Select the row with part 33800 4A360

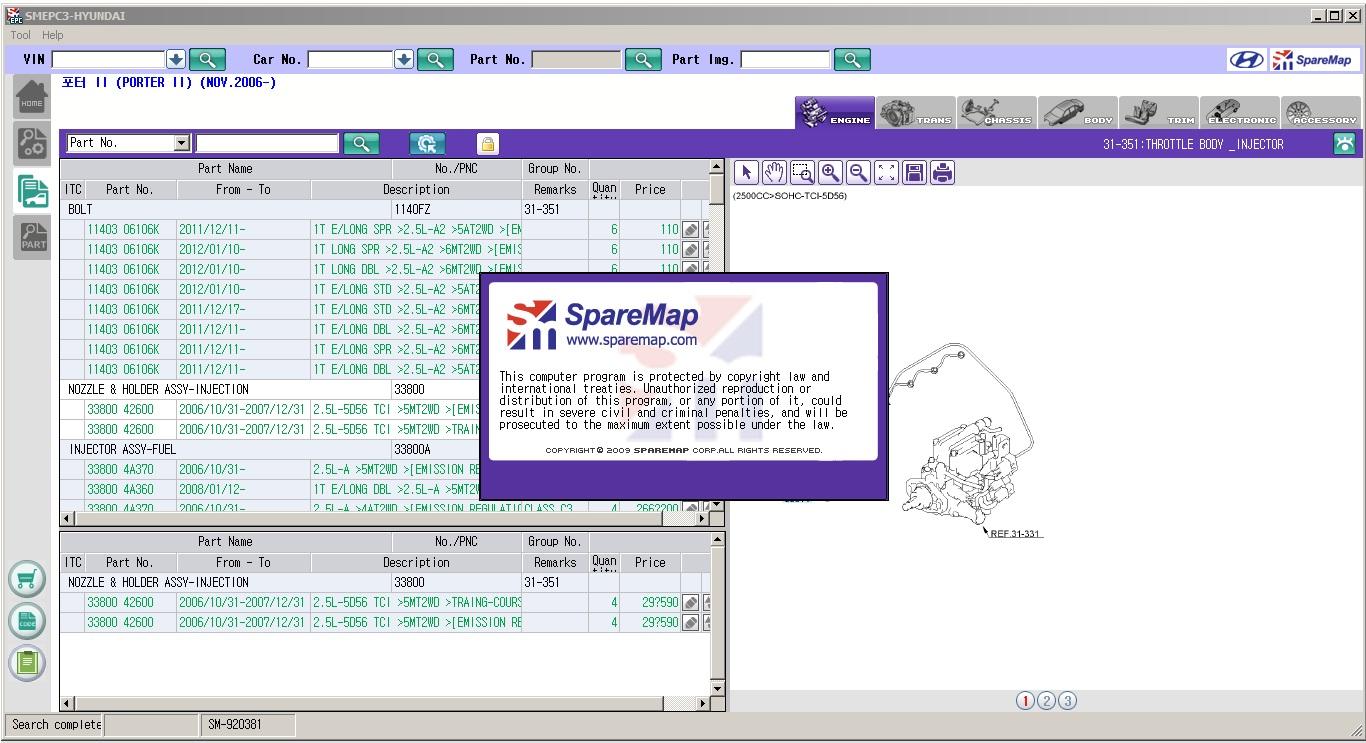click(385, 489)
